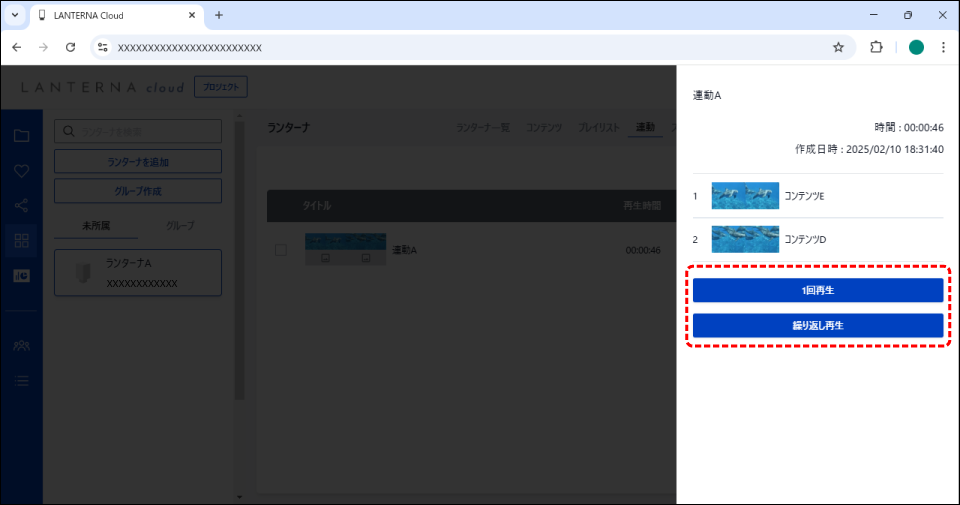Click the list icon at sidebar bottom
The image size is (960, 505).
(x=21, y=380)
